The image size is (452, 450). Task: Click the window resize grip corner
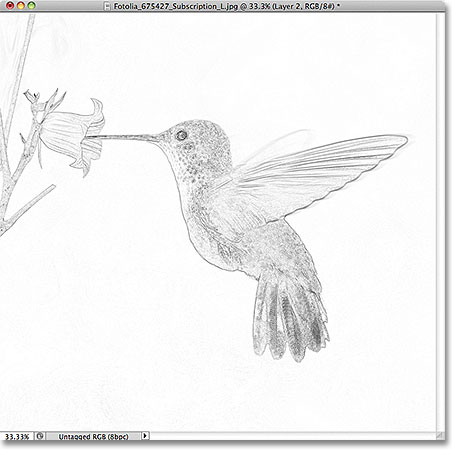441,436
